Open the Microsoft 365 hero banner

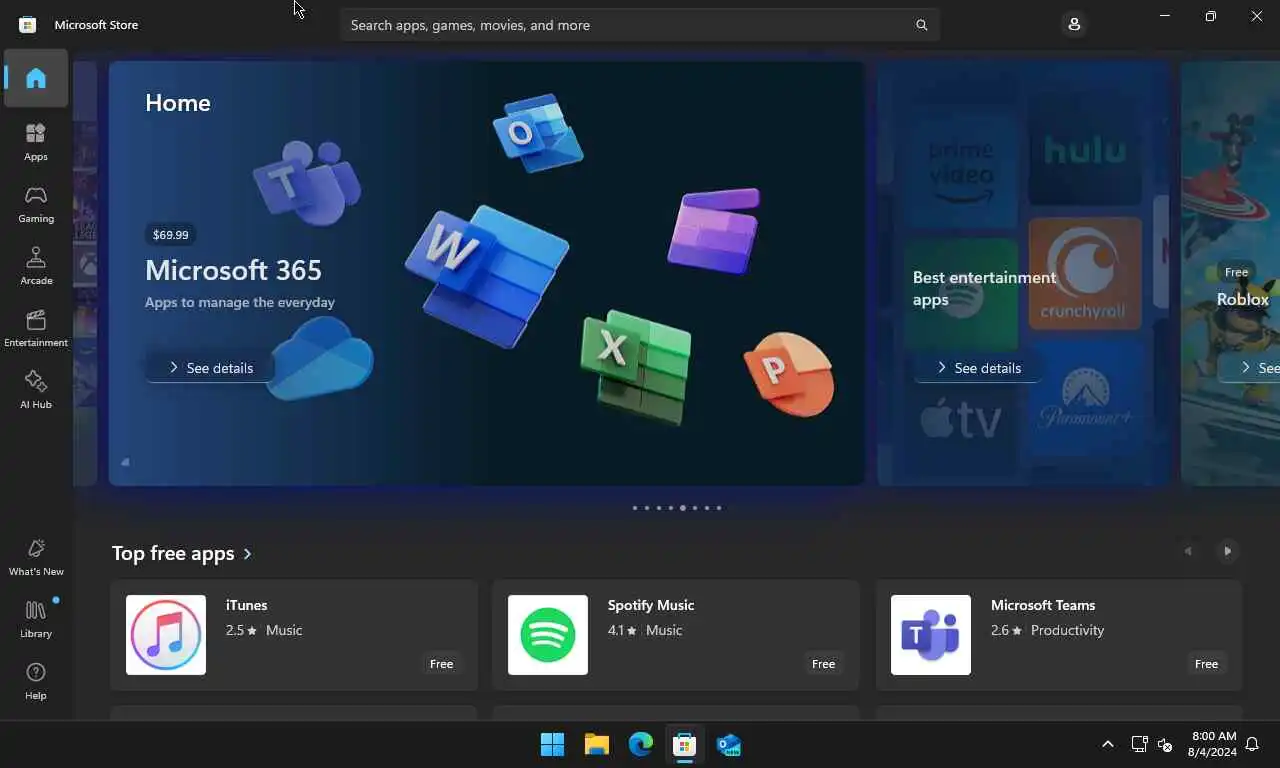(x=487, y=274)
